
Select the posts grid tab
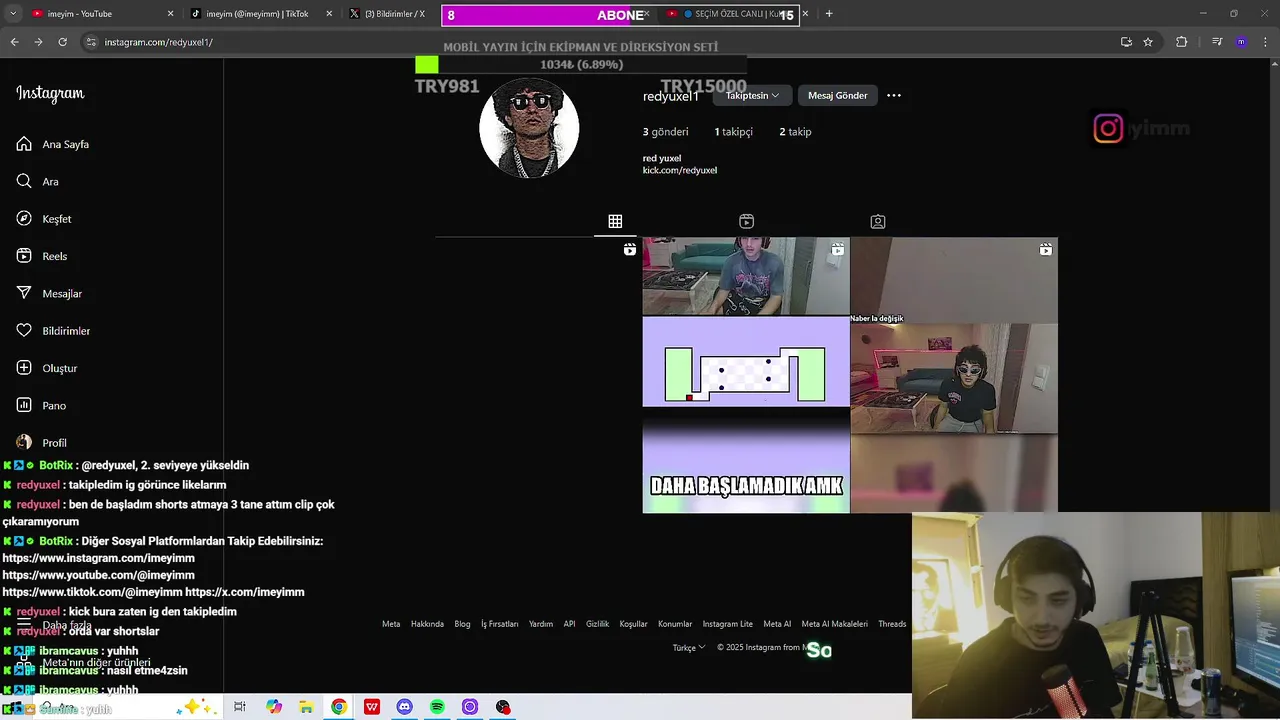(615, 221)
